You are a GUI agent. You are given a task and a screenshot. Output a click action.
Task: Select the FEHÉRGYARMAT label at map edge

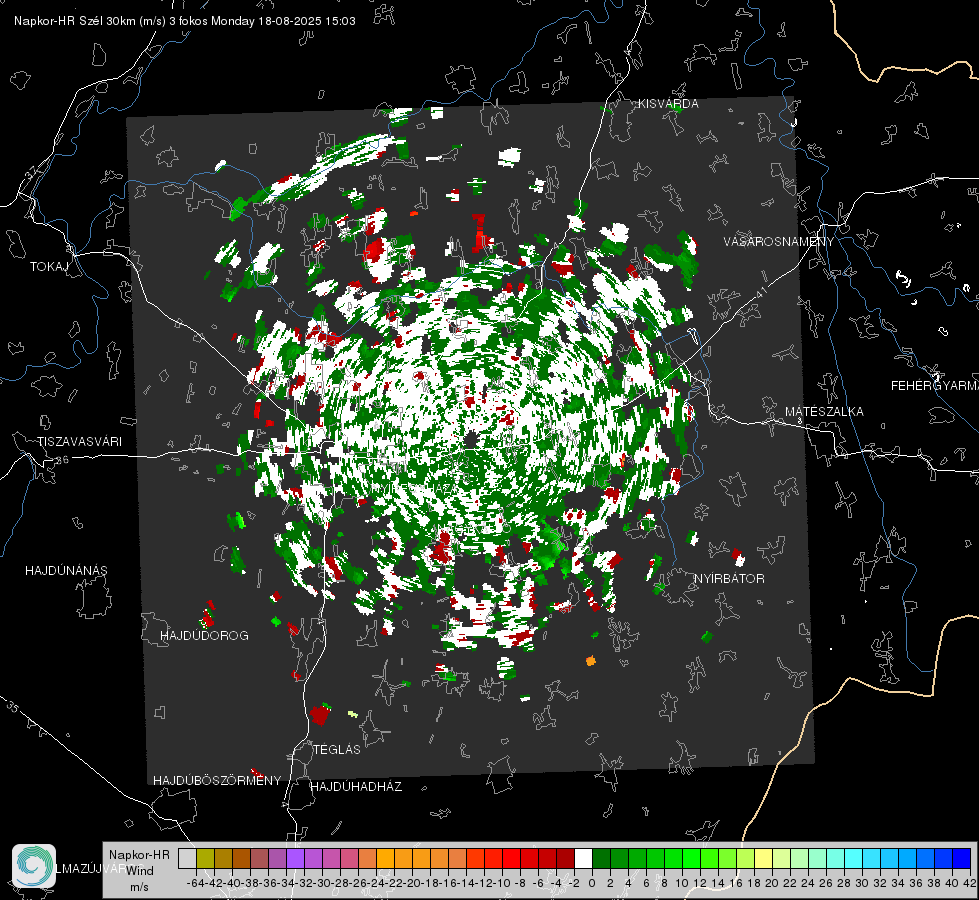[934, 386]
